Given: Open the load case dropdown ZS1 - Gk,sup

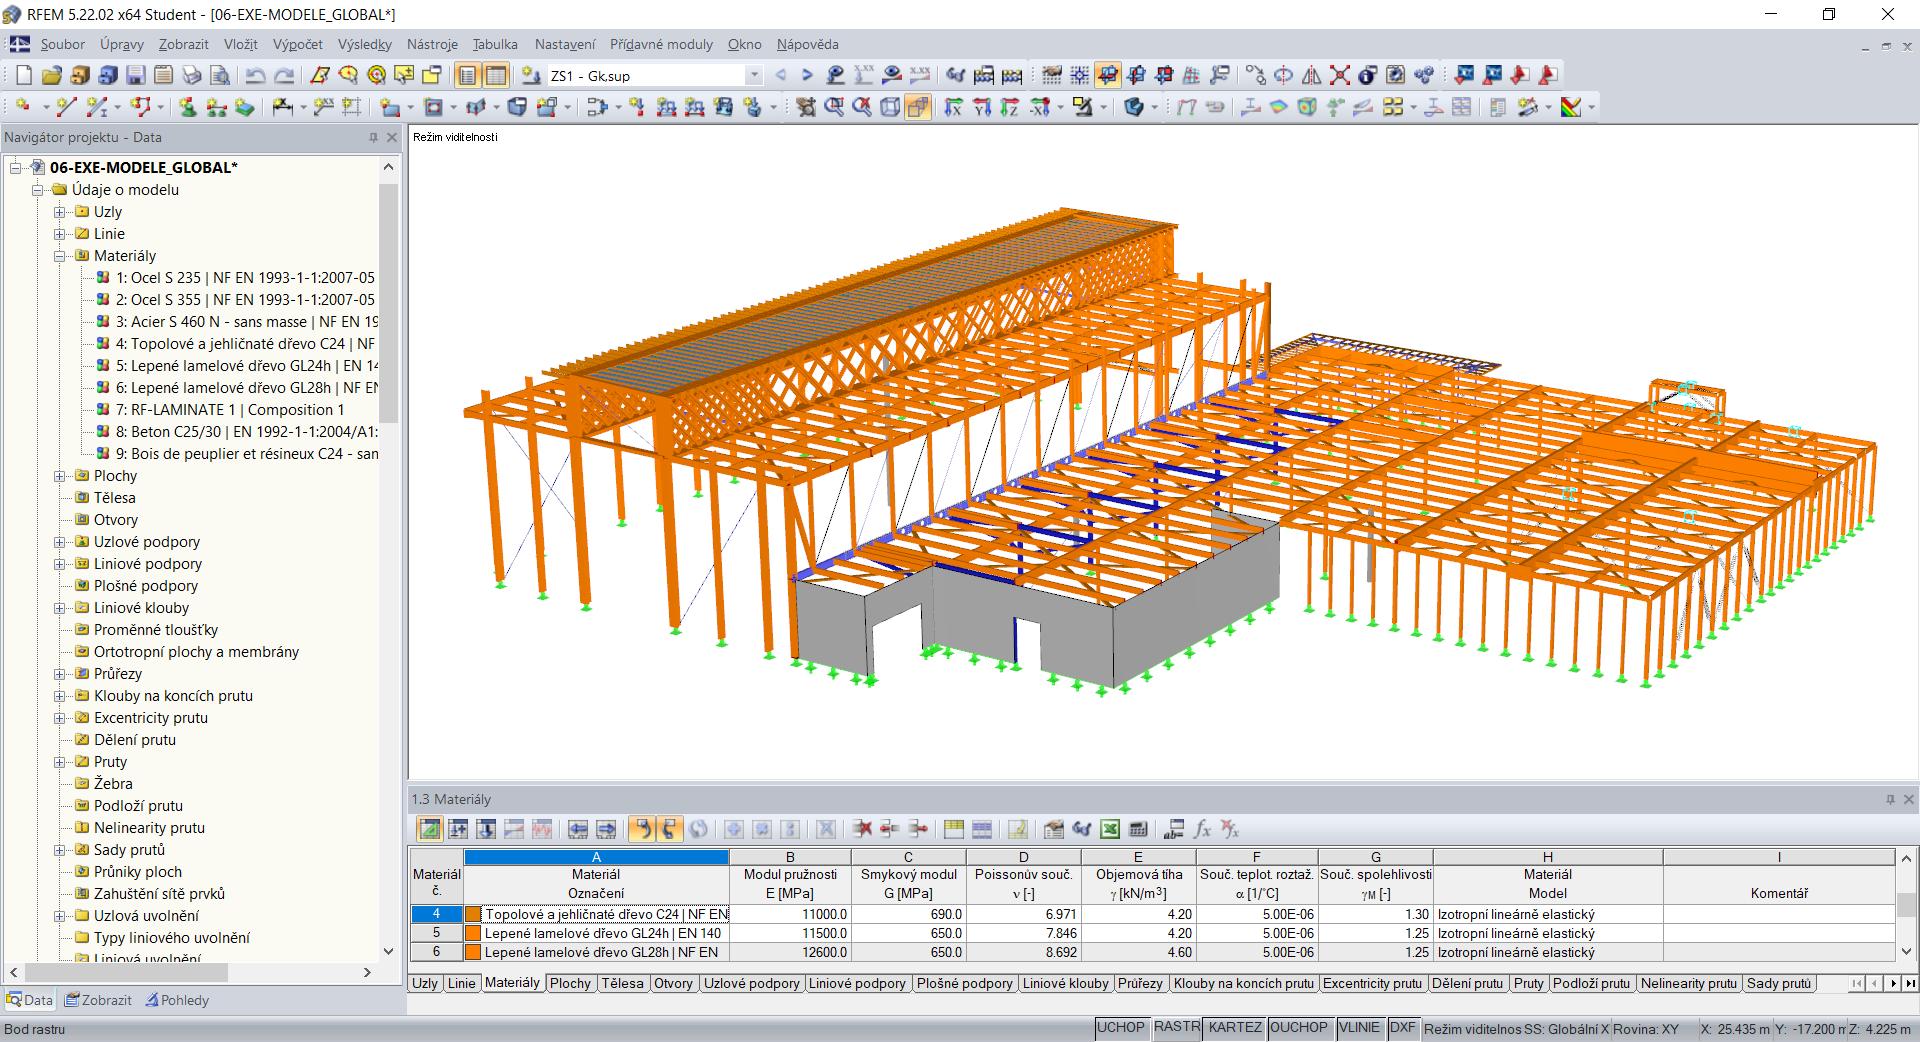Looking at the screenshot, I should click(754, 75).
